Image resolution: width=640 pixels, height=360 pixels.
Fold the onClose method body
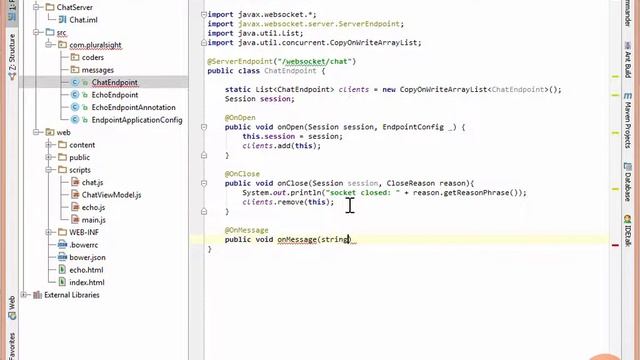tap(204, 183)
